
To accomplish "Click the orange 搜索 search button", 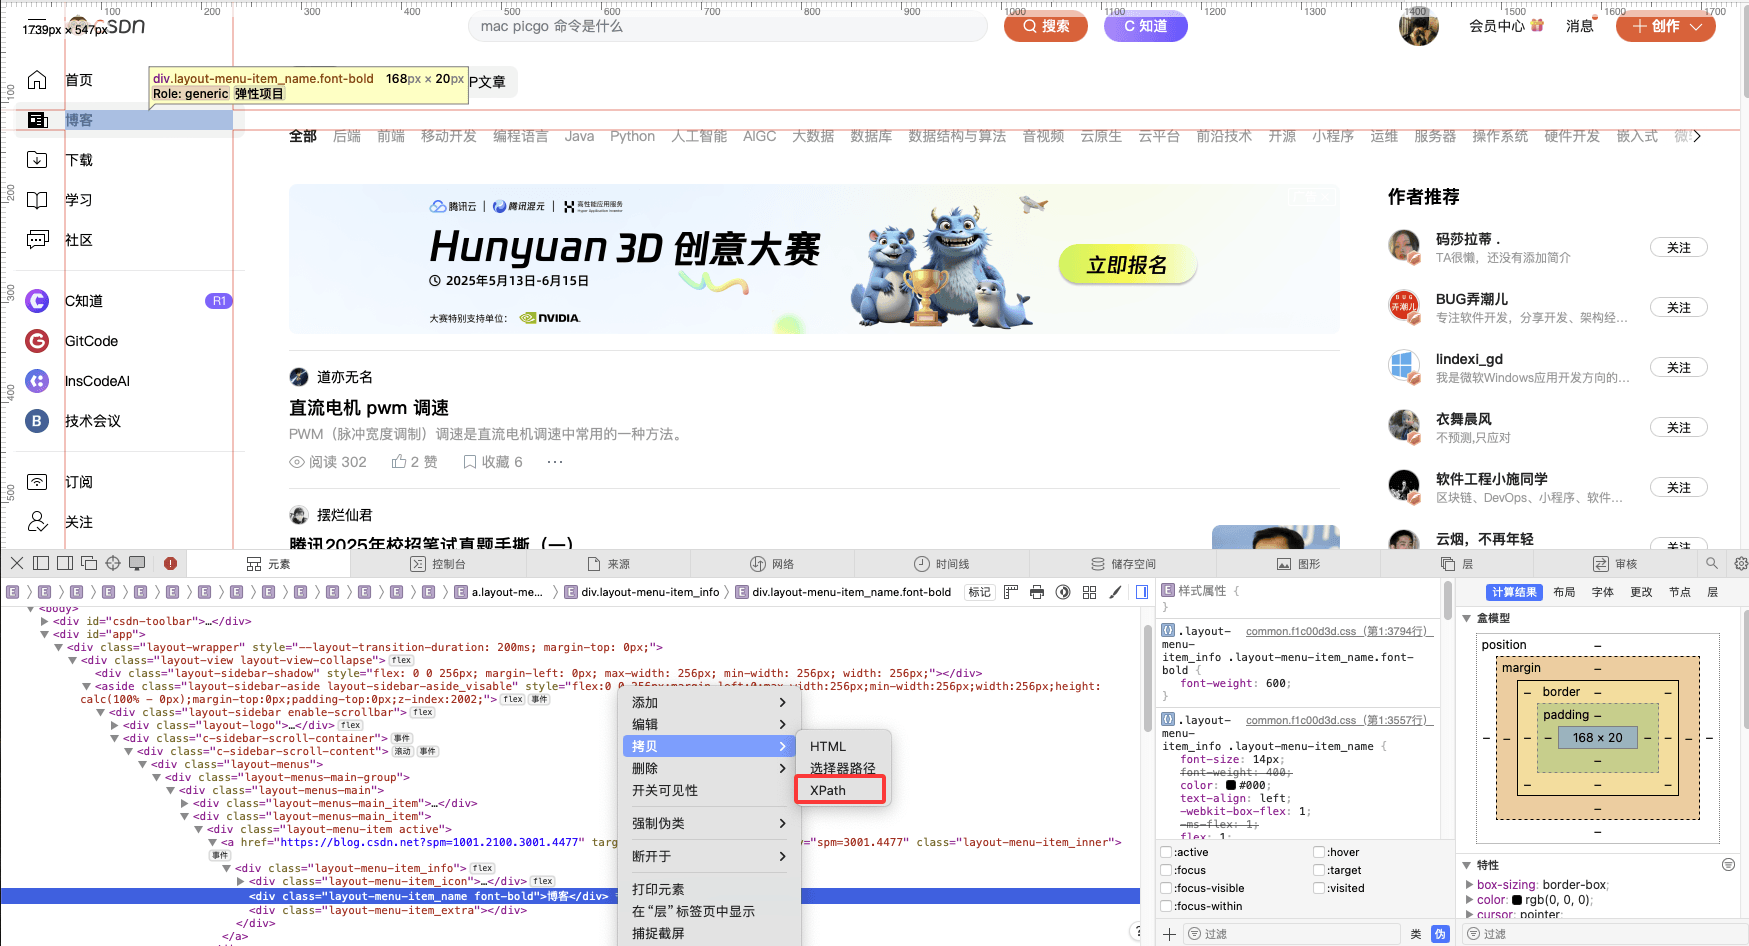I will [x=1045, y=26].
